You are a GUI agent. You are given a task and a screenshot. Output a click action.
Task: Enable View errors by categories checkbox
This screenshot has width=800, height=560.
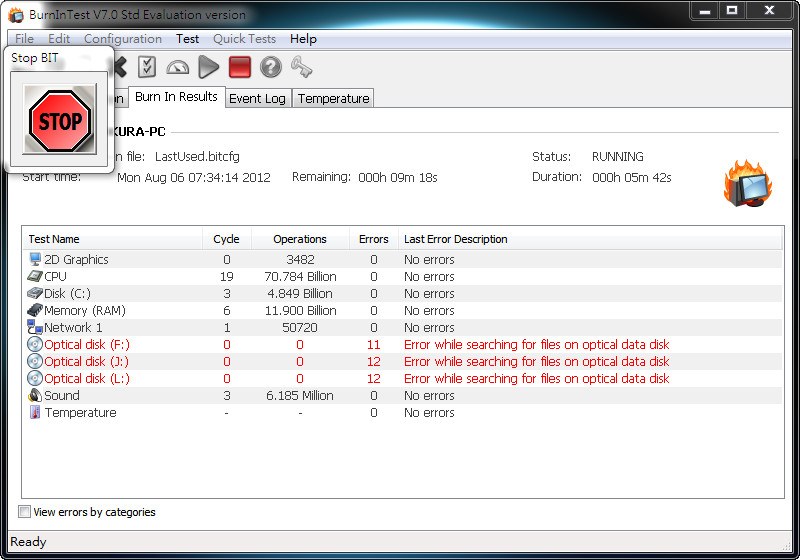tap(24, 512)
